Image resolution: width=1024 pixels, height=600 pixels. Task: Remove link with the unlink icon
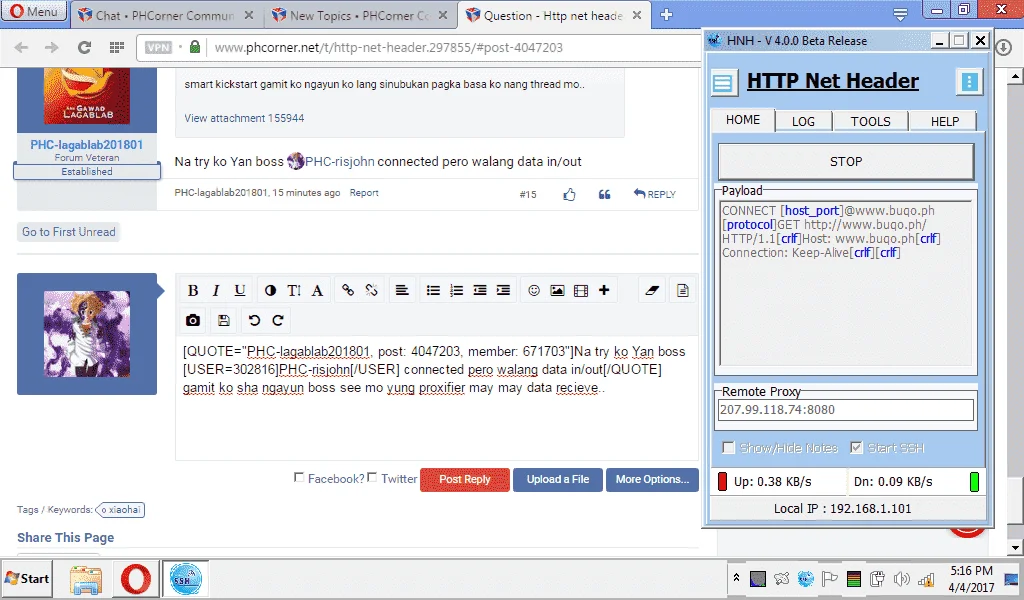[x=372, y=291]
